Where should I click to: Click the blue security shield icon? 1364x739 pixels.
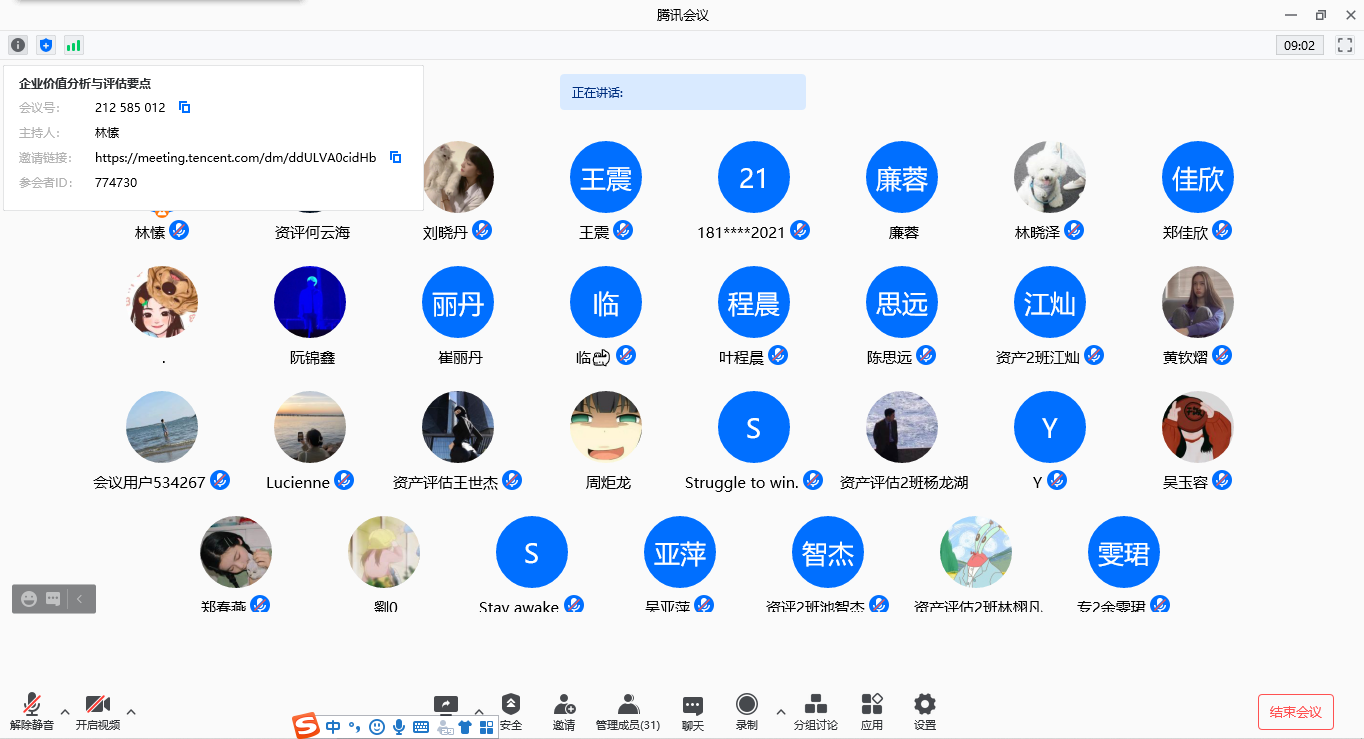pos(46,45)
